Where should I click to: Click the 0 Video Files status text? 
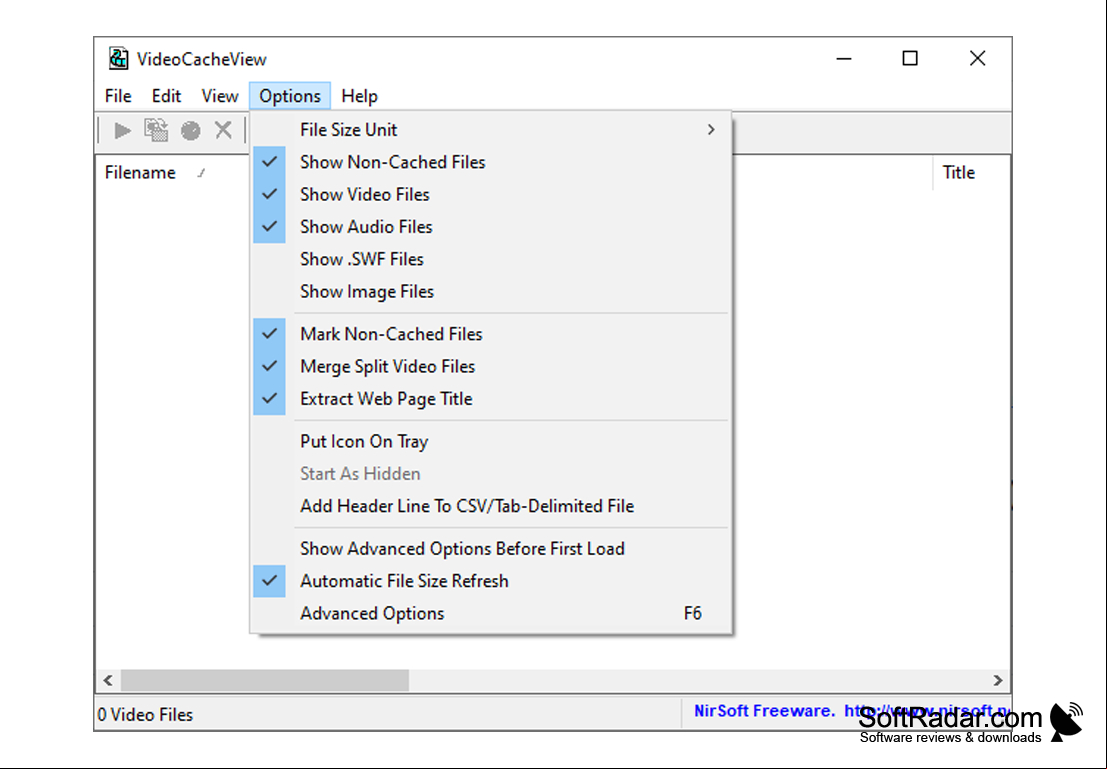[145, 715]
